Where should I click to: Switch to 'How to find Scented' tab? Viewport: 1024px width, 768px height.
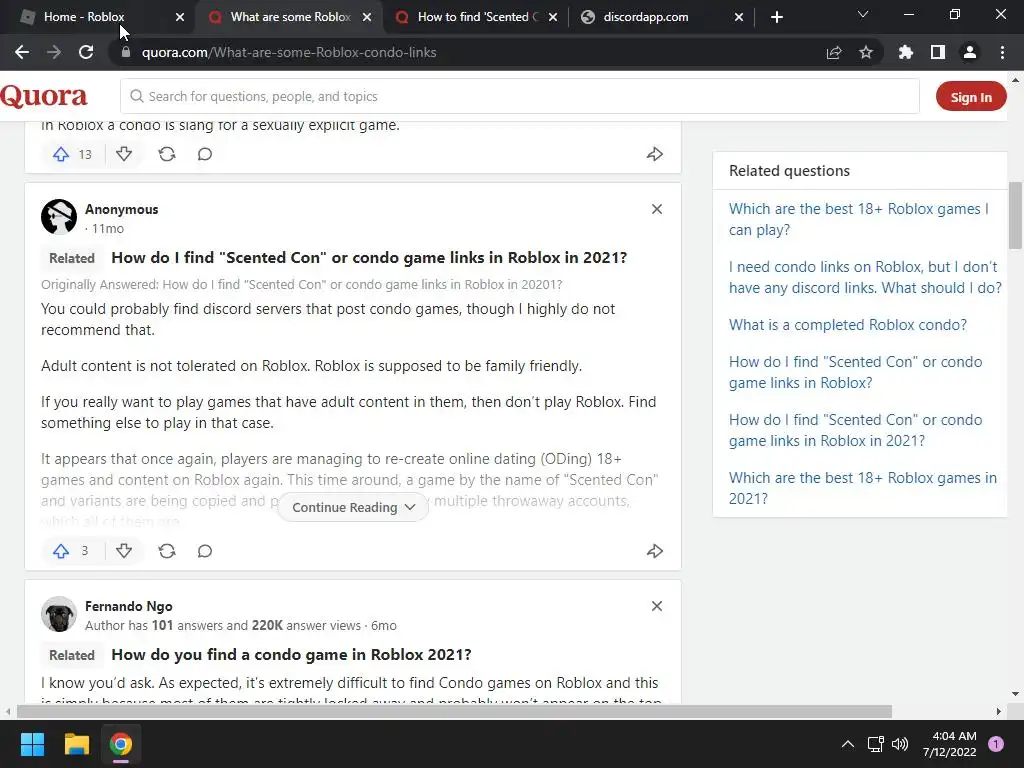[477, 17]
